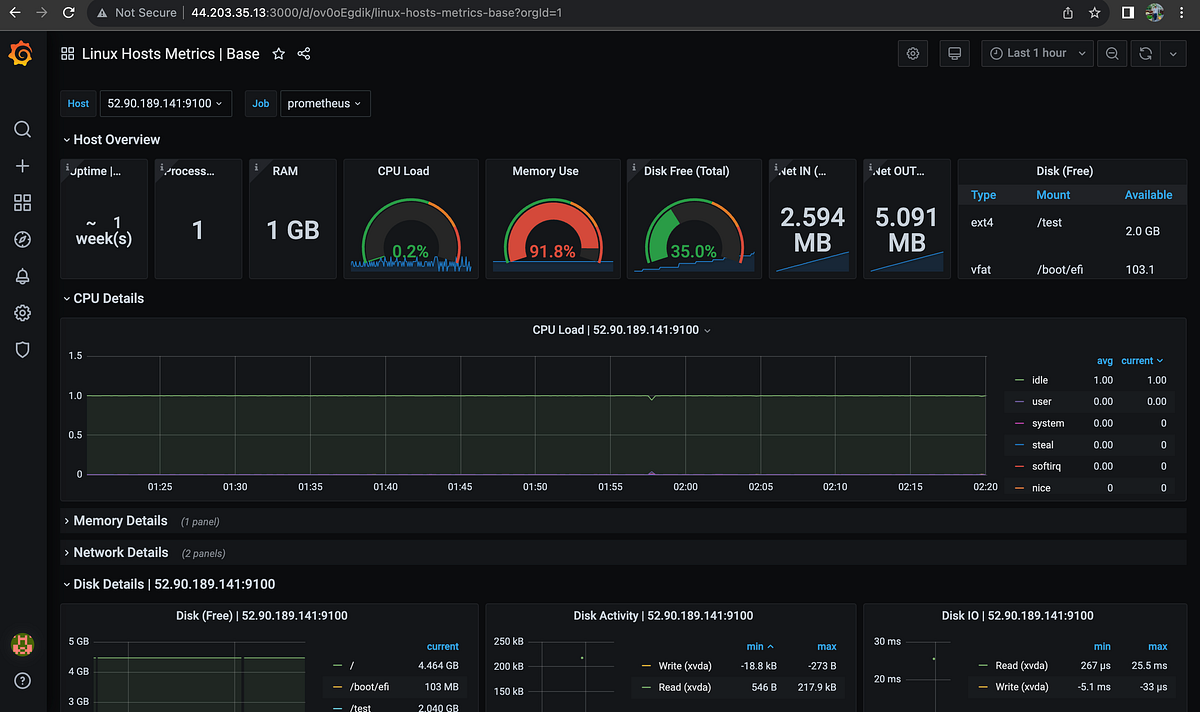Open the Help question mark icon
Screen dimensions: 1200x712
coord(22,681)
